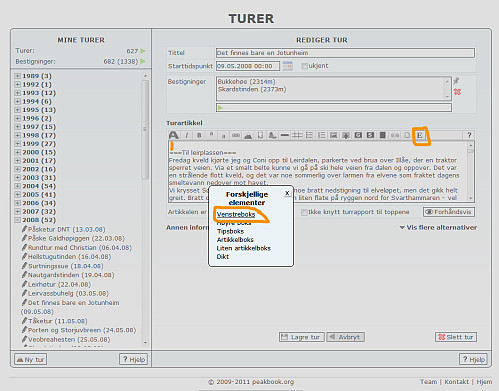This screenshot has height=391, width=499.
Task: Open Surtningssue (18.04.08) trip
Action: 66,266
